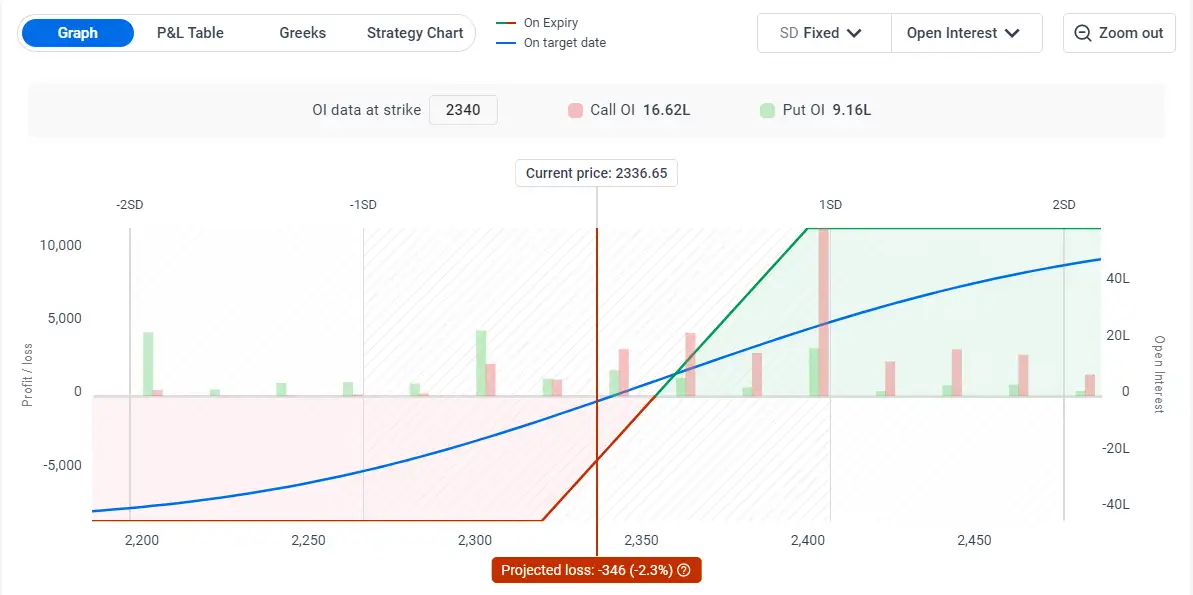Select the Graph tab
Viewport: 1193px width, 595px height.
[77, 32]
